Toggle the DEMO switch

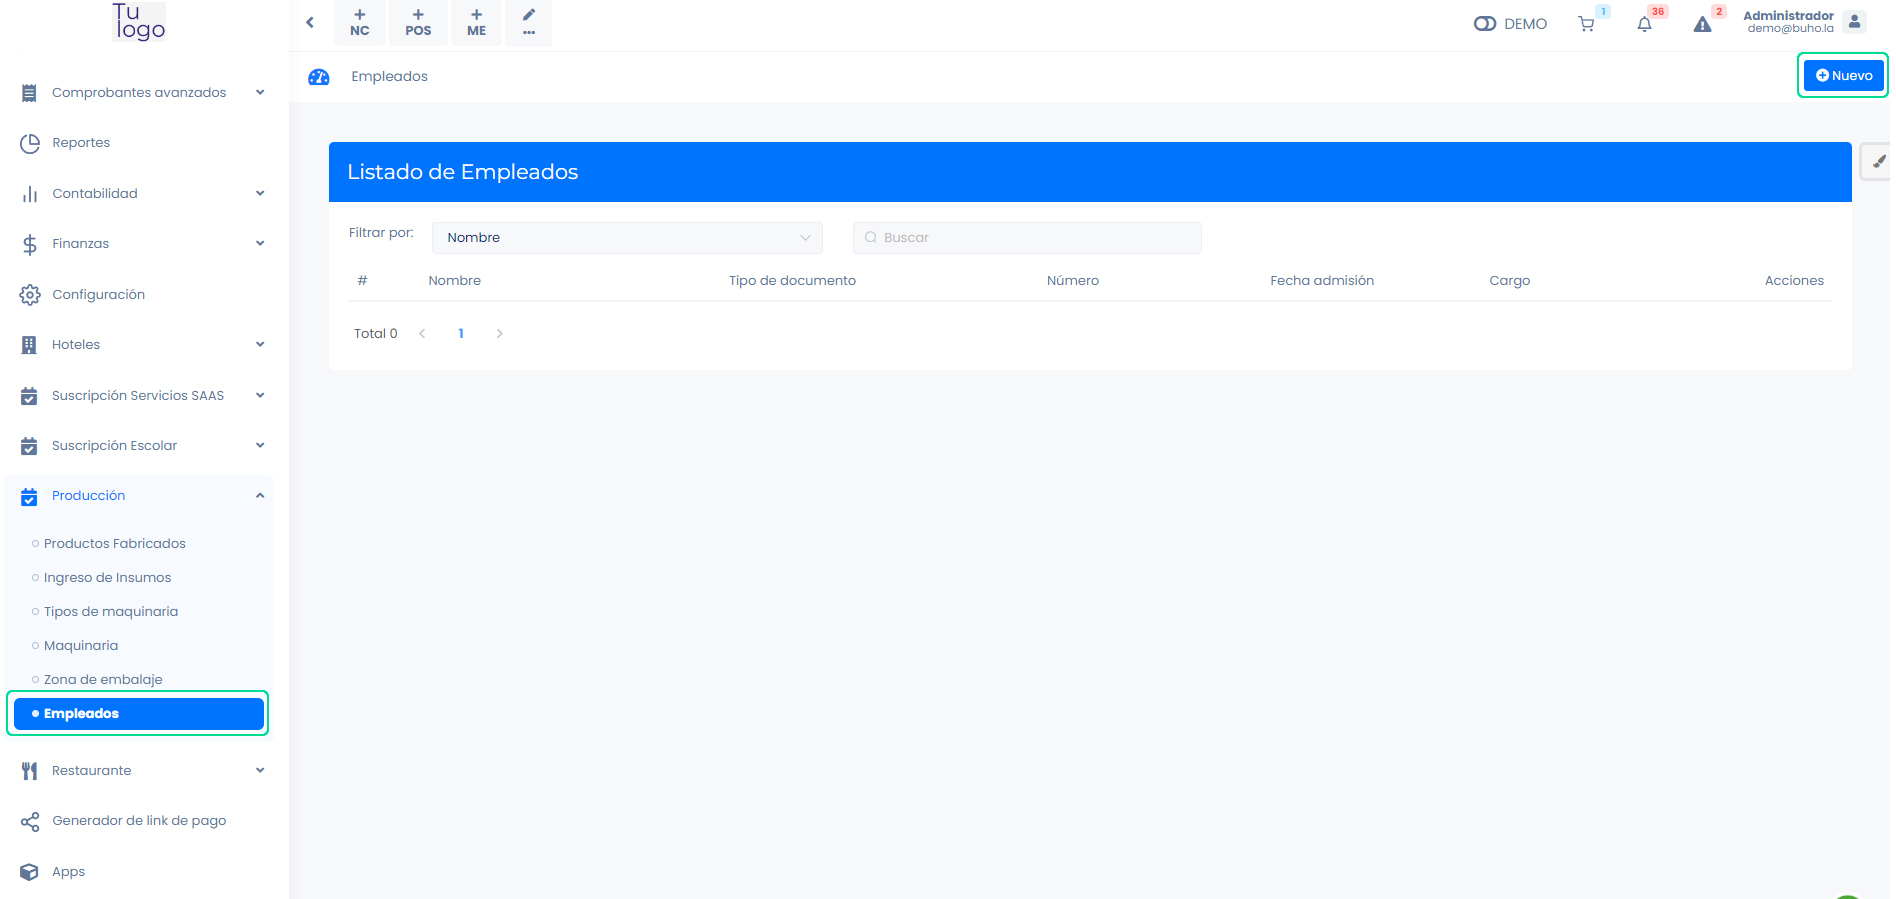coord(1484,24)
